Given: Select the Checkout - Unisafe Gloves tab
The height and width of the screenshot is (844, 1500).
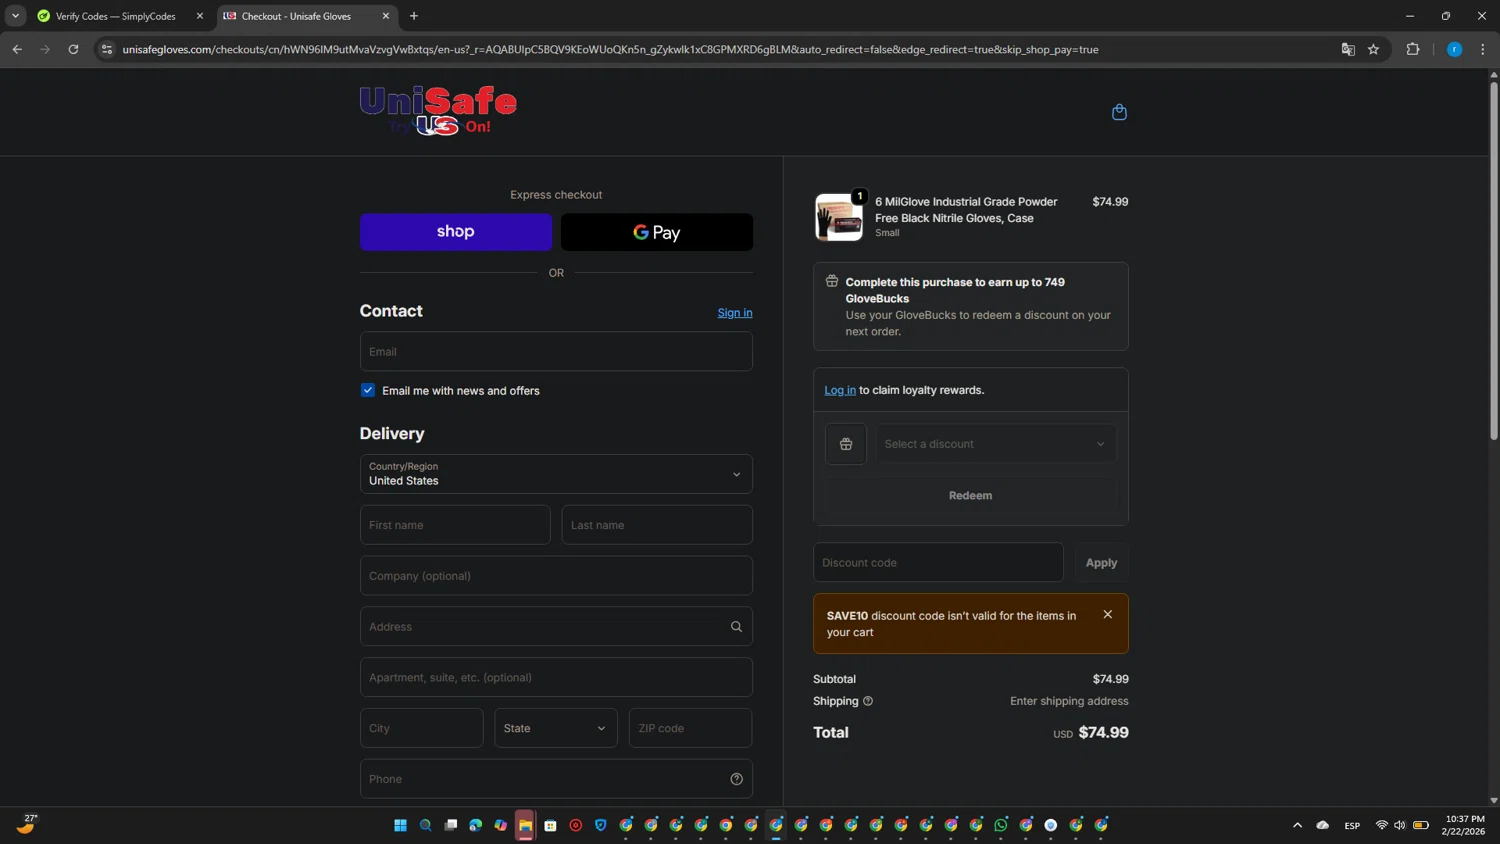Looking at the screenshot, I should coord(297,16).
